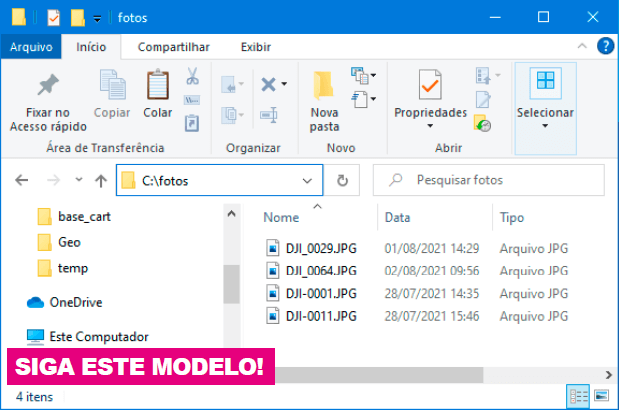Click the Propriedades checkmark icon
This screenshot has width=619, height=410.
pos(430,84)
